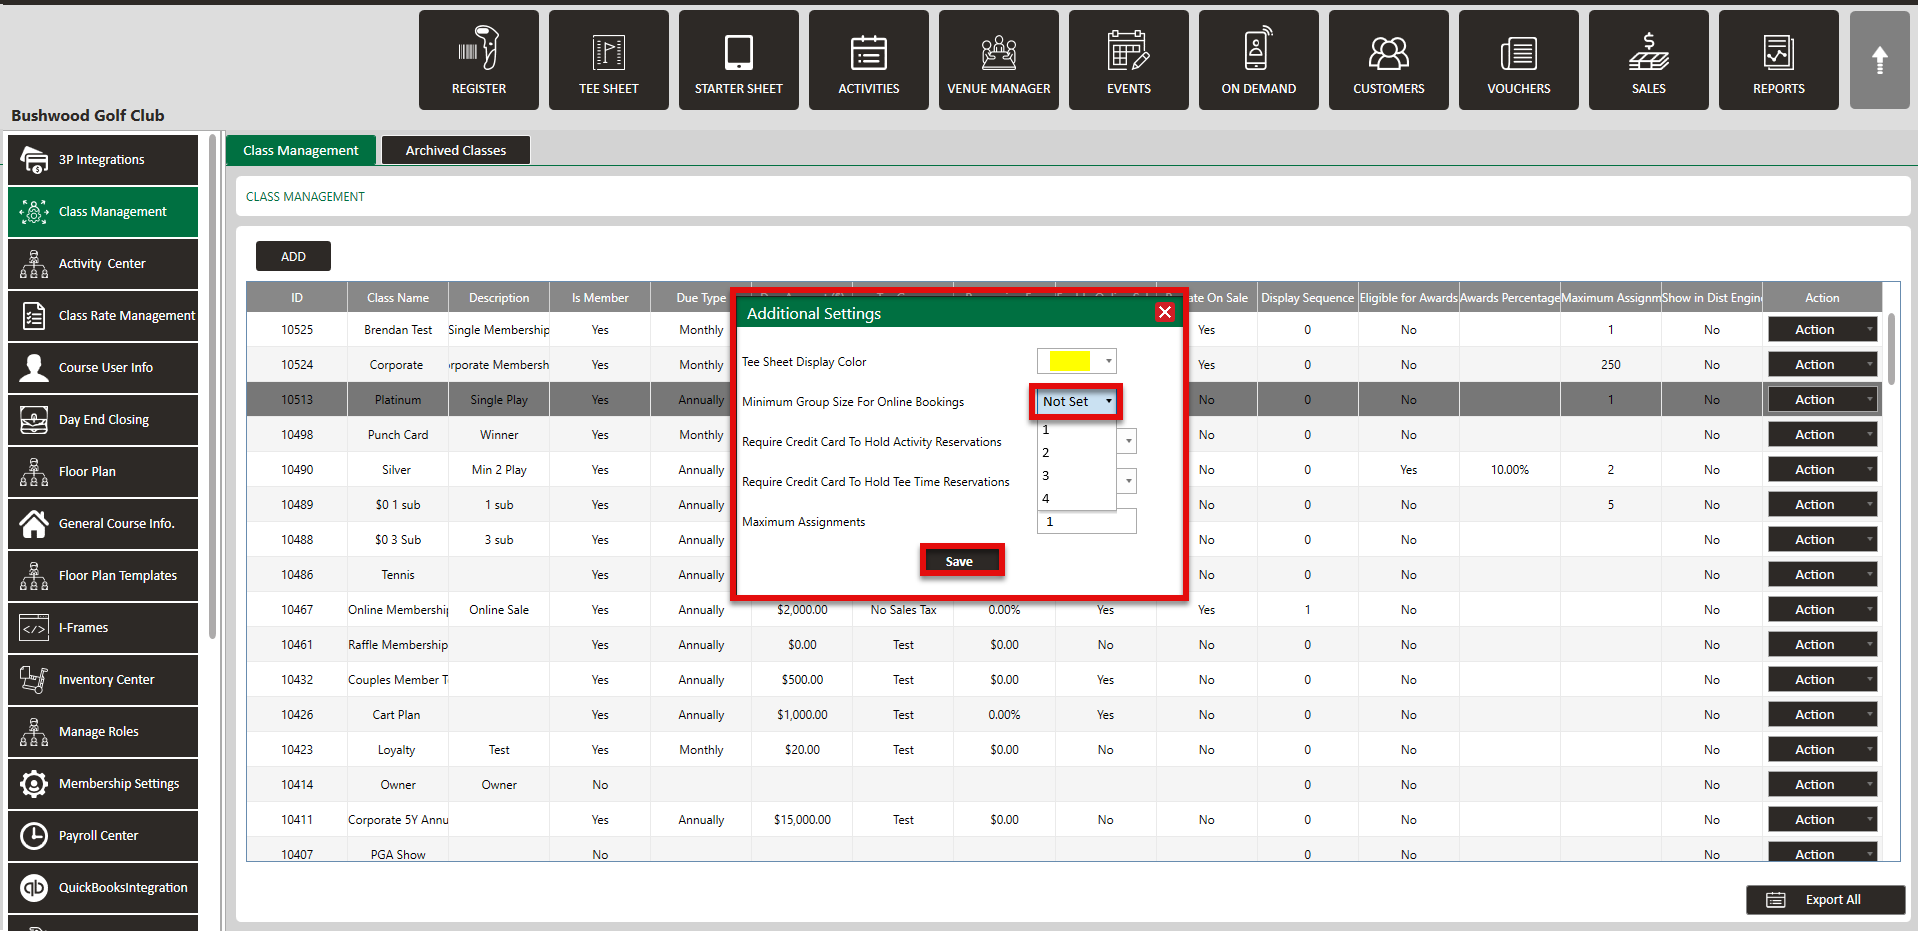Open Action dropdown for Punch Card row
1918x931 pixels.
1822,435
